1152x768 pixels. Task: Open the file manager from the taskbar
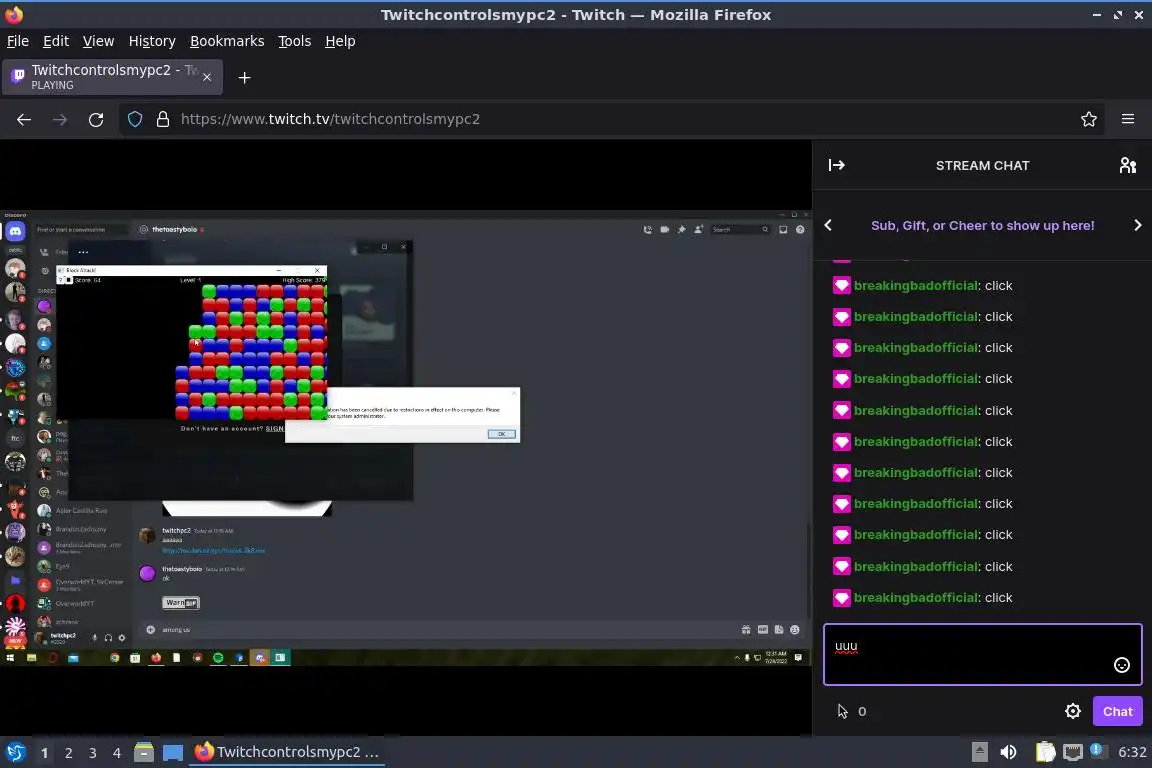click(x=144, y=752)
